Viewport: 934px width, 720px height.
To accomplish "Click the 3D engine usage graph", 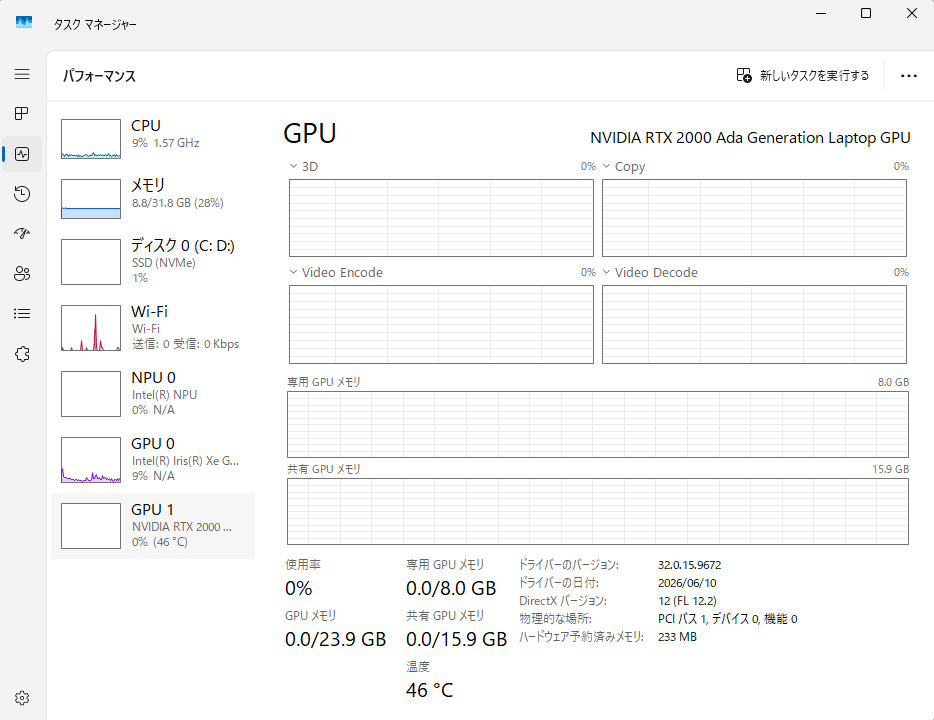I will click(x=441, y=218).
